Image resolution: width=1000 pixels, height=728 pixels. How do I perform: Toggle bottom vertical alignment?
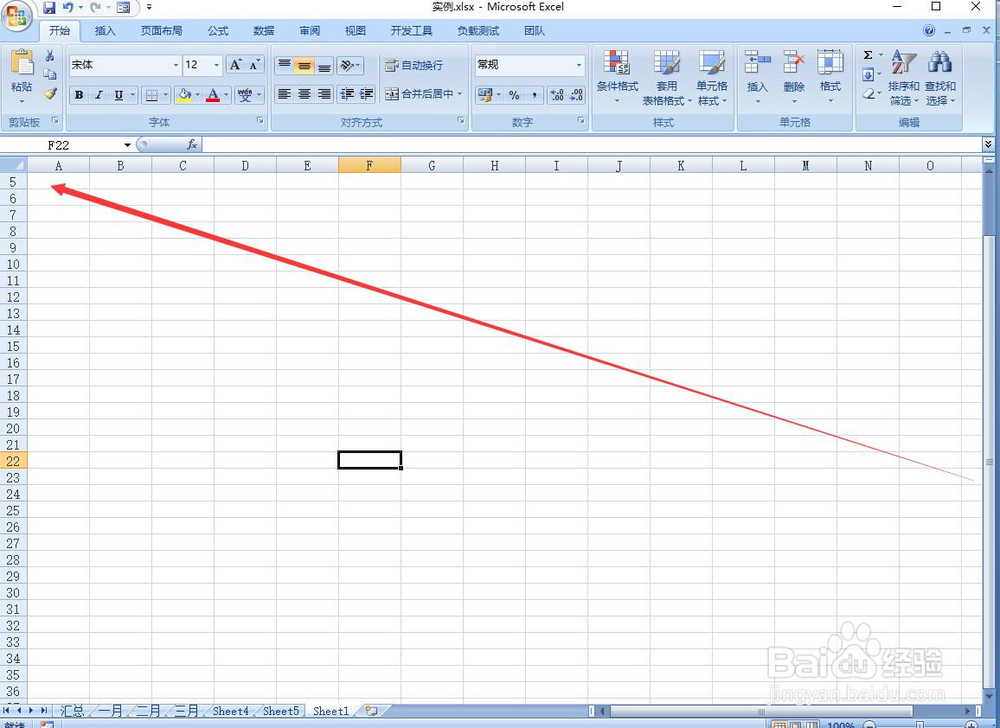pos(324,65)
